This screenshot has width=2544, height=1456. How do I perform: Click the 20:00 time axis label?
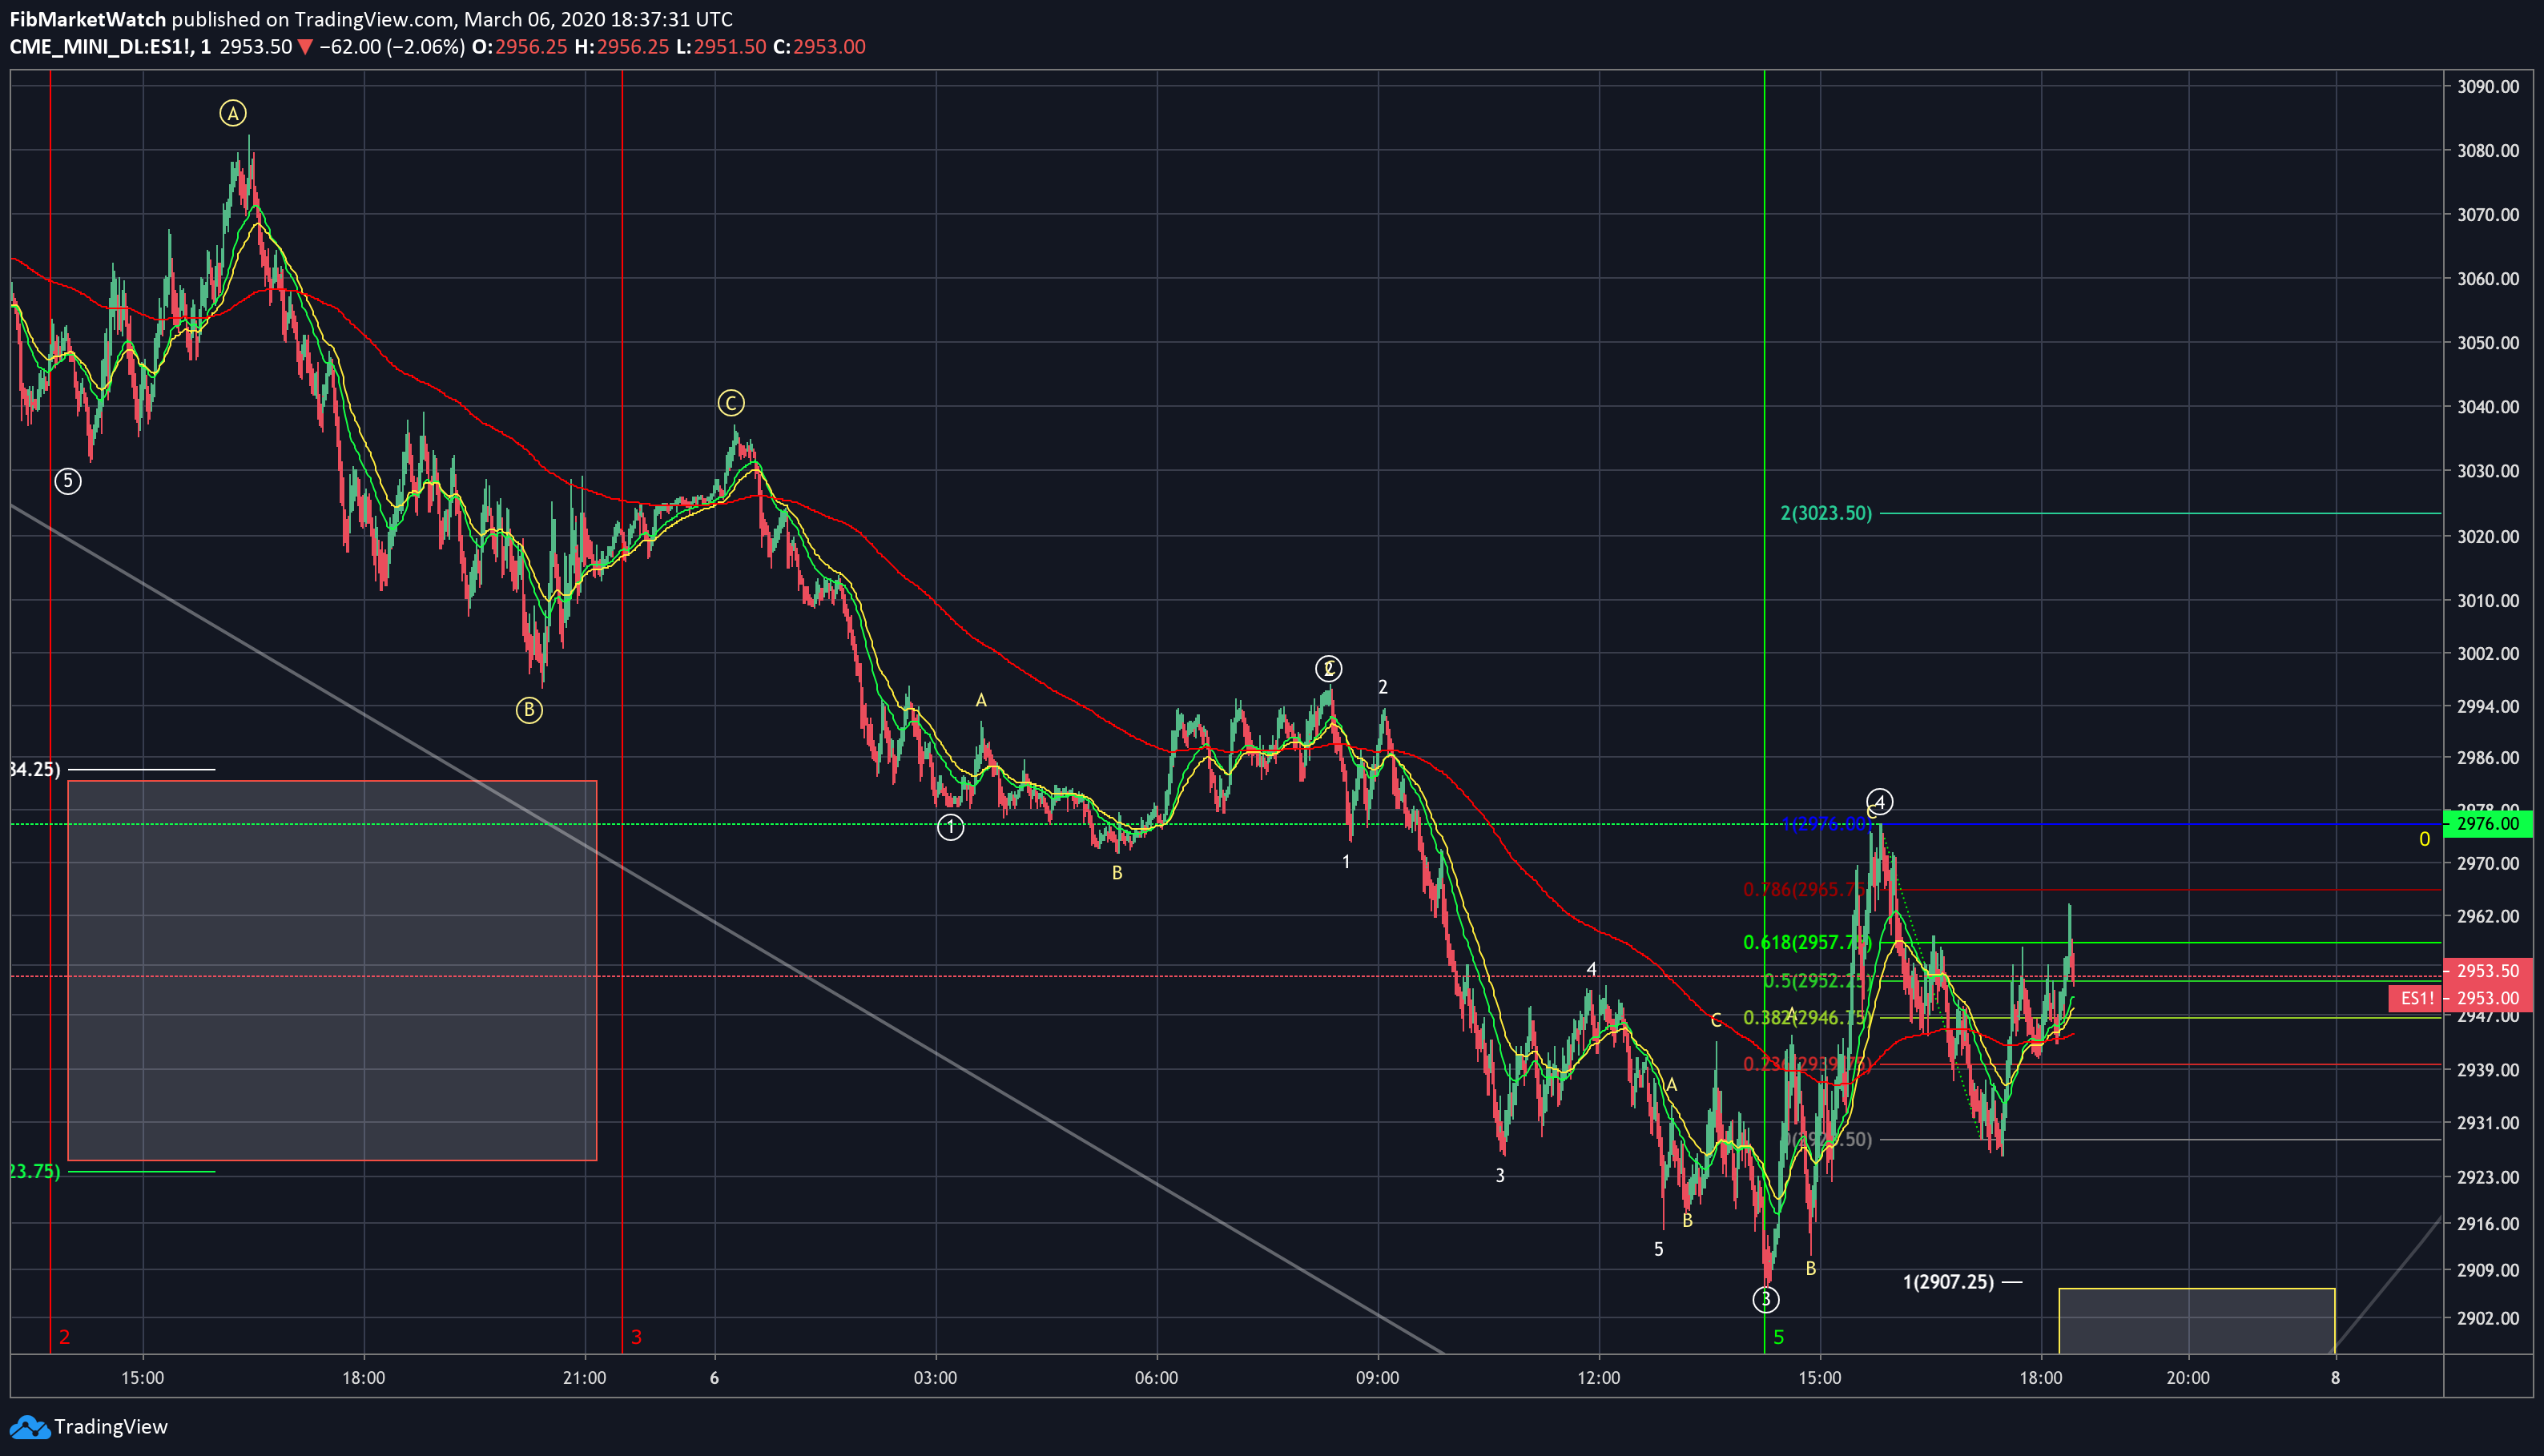coord(2188,1378)
